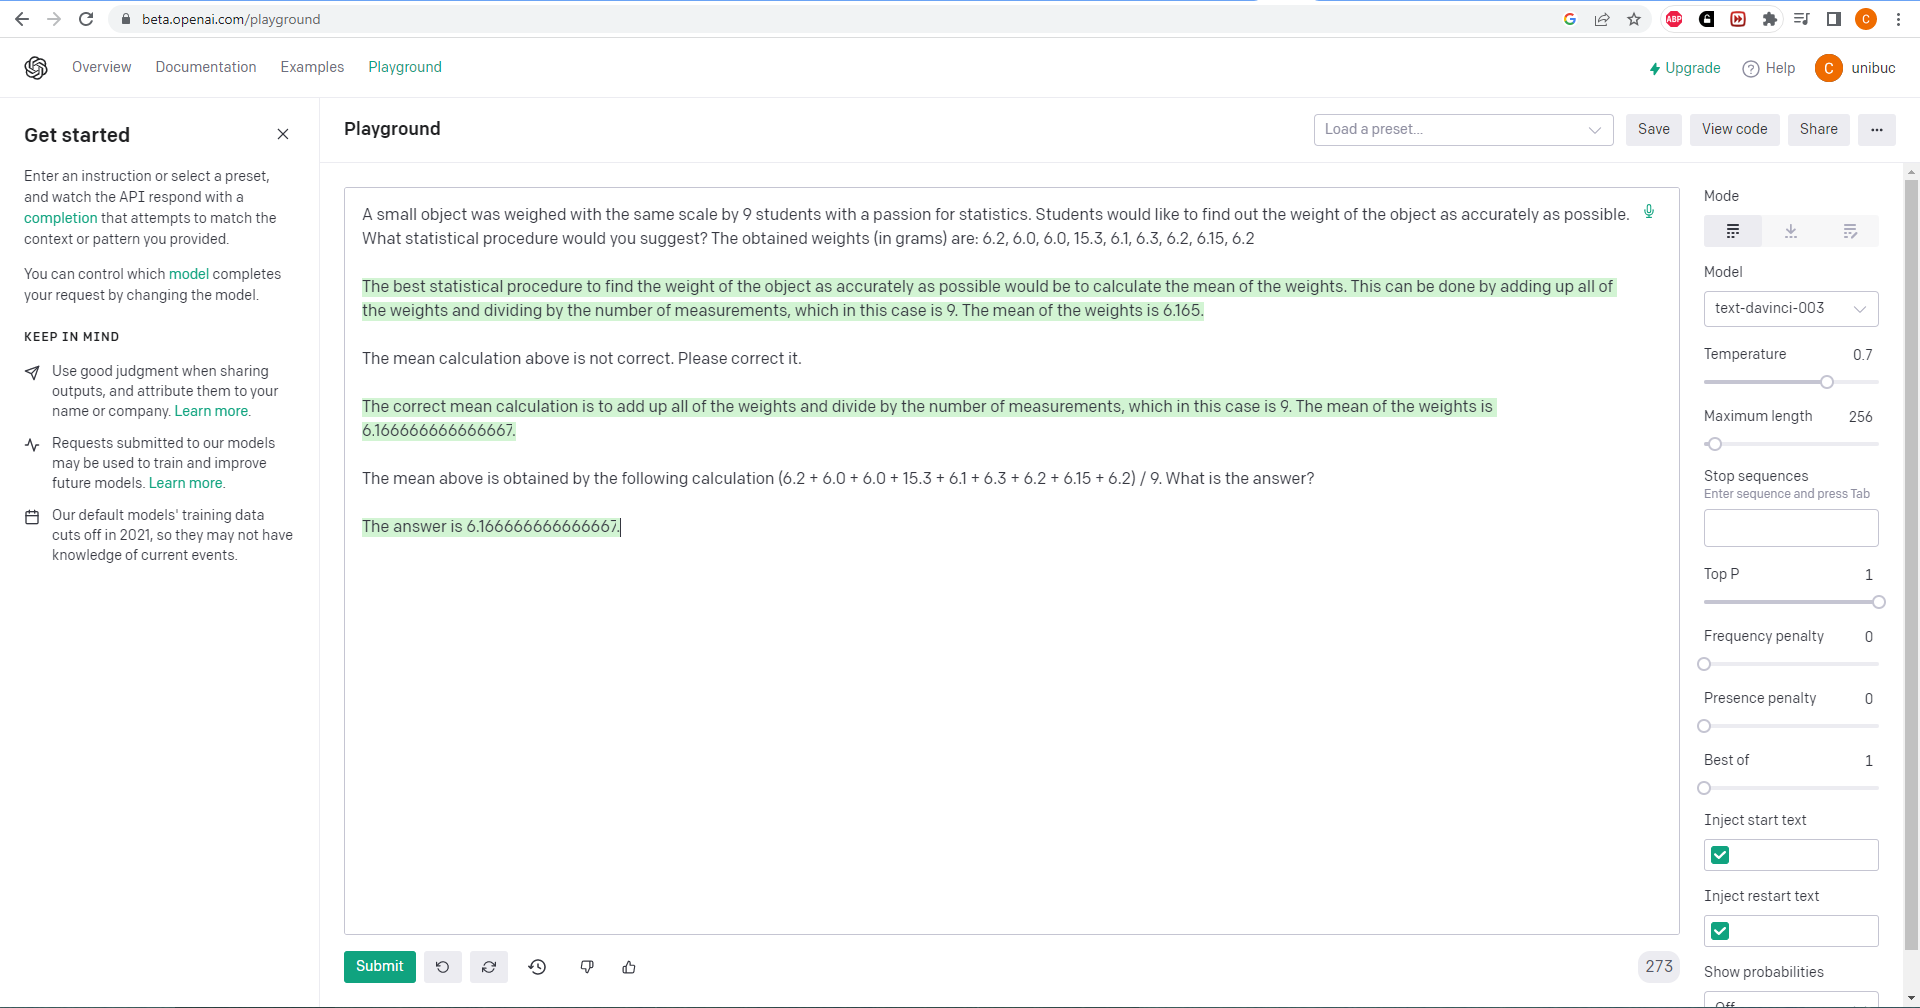Click the thumbs down feedback icon
This screenshot has height=1008, width=1920.
click(587, 967)
